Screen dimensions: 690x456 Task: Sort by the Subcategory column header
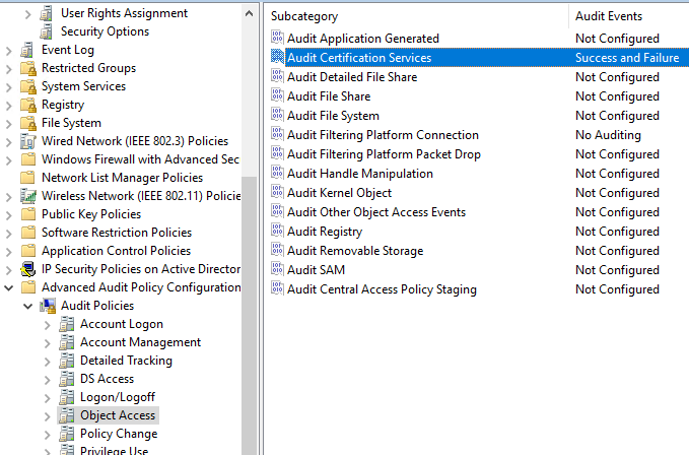pos(304,16)
